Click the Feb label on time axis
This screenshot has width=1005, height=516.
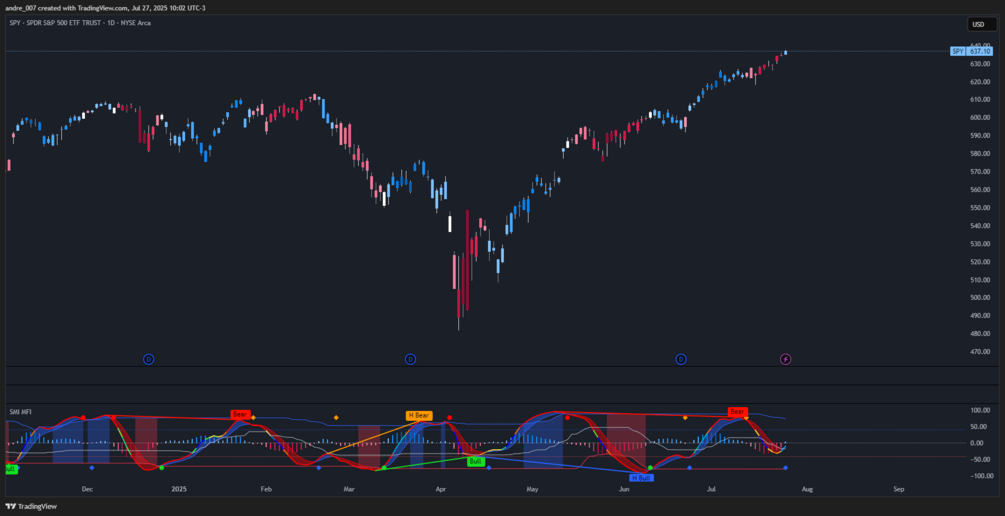[266, 489]
